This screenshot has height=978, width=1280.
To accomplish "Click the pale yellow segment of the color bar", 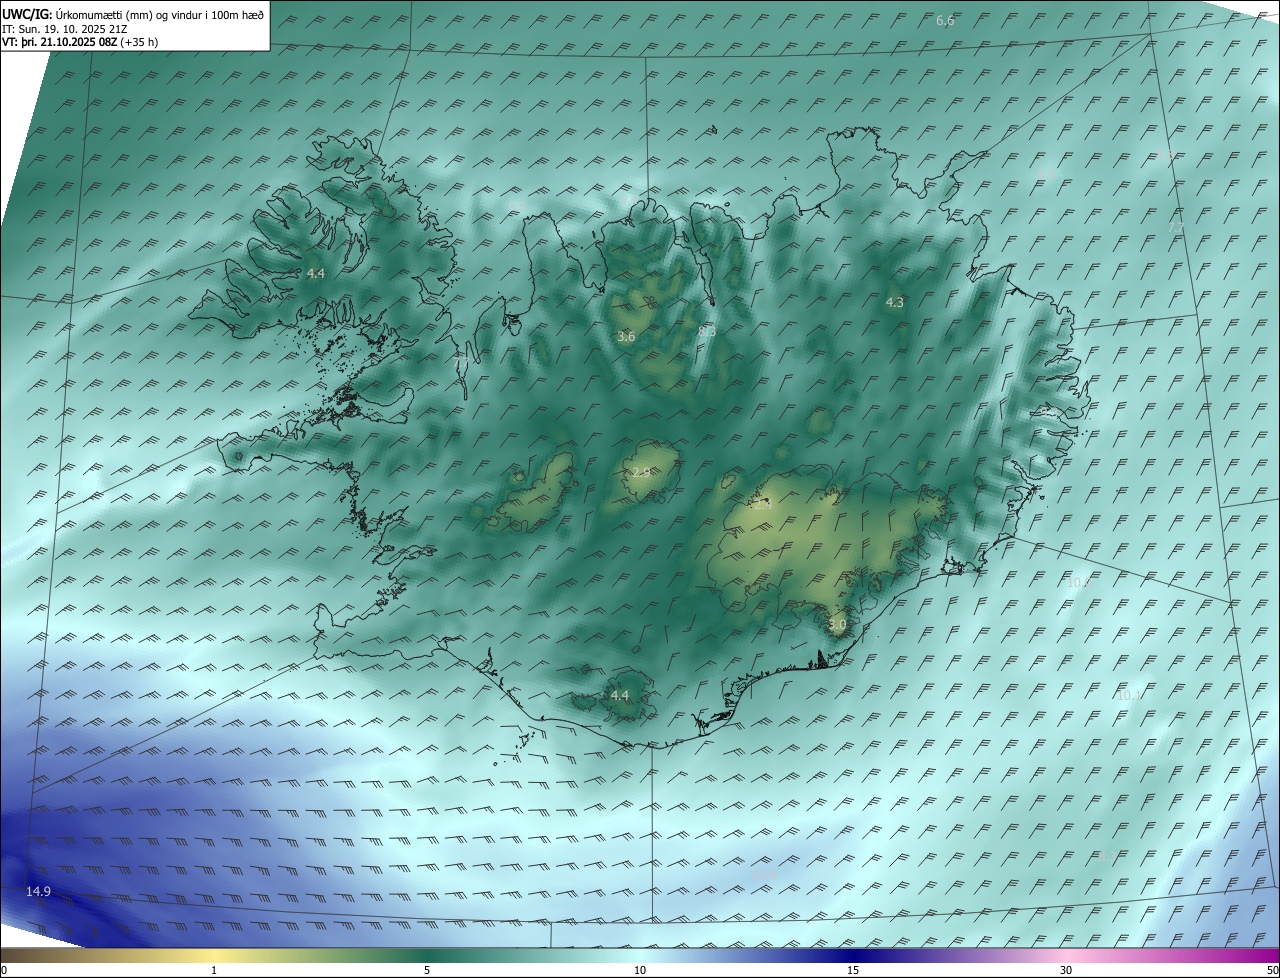I will [214, 955].
